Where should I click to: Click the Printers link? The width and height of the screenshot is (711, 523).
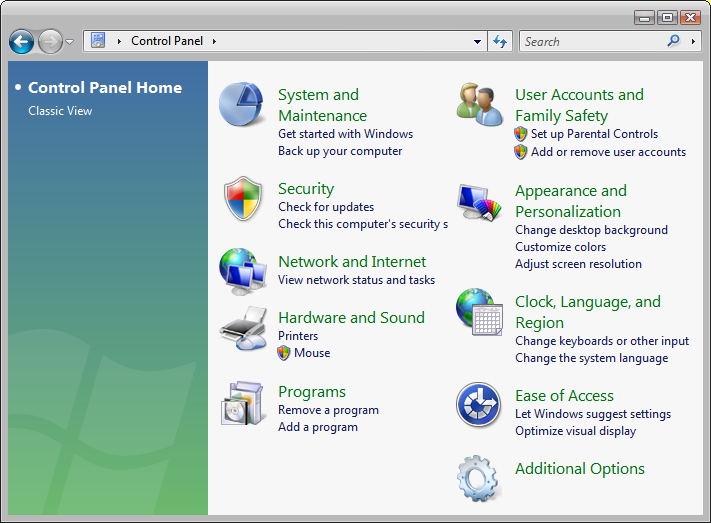(x=298, y=336)
